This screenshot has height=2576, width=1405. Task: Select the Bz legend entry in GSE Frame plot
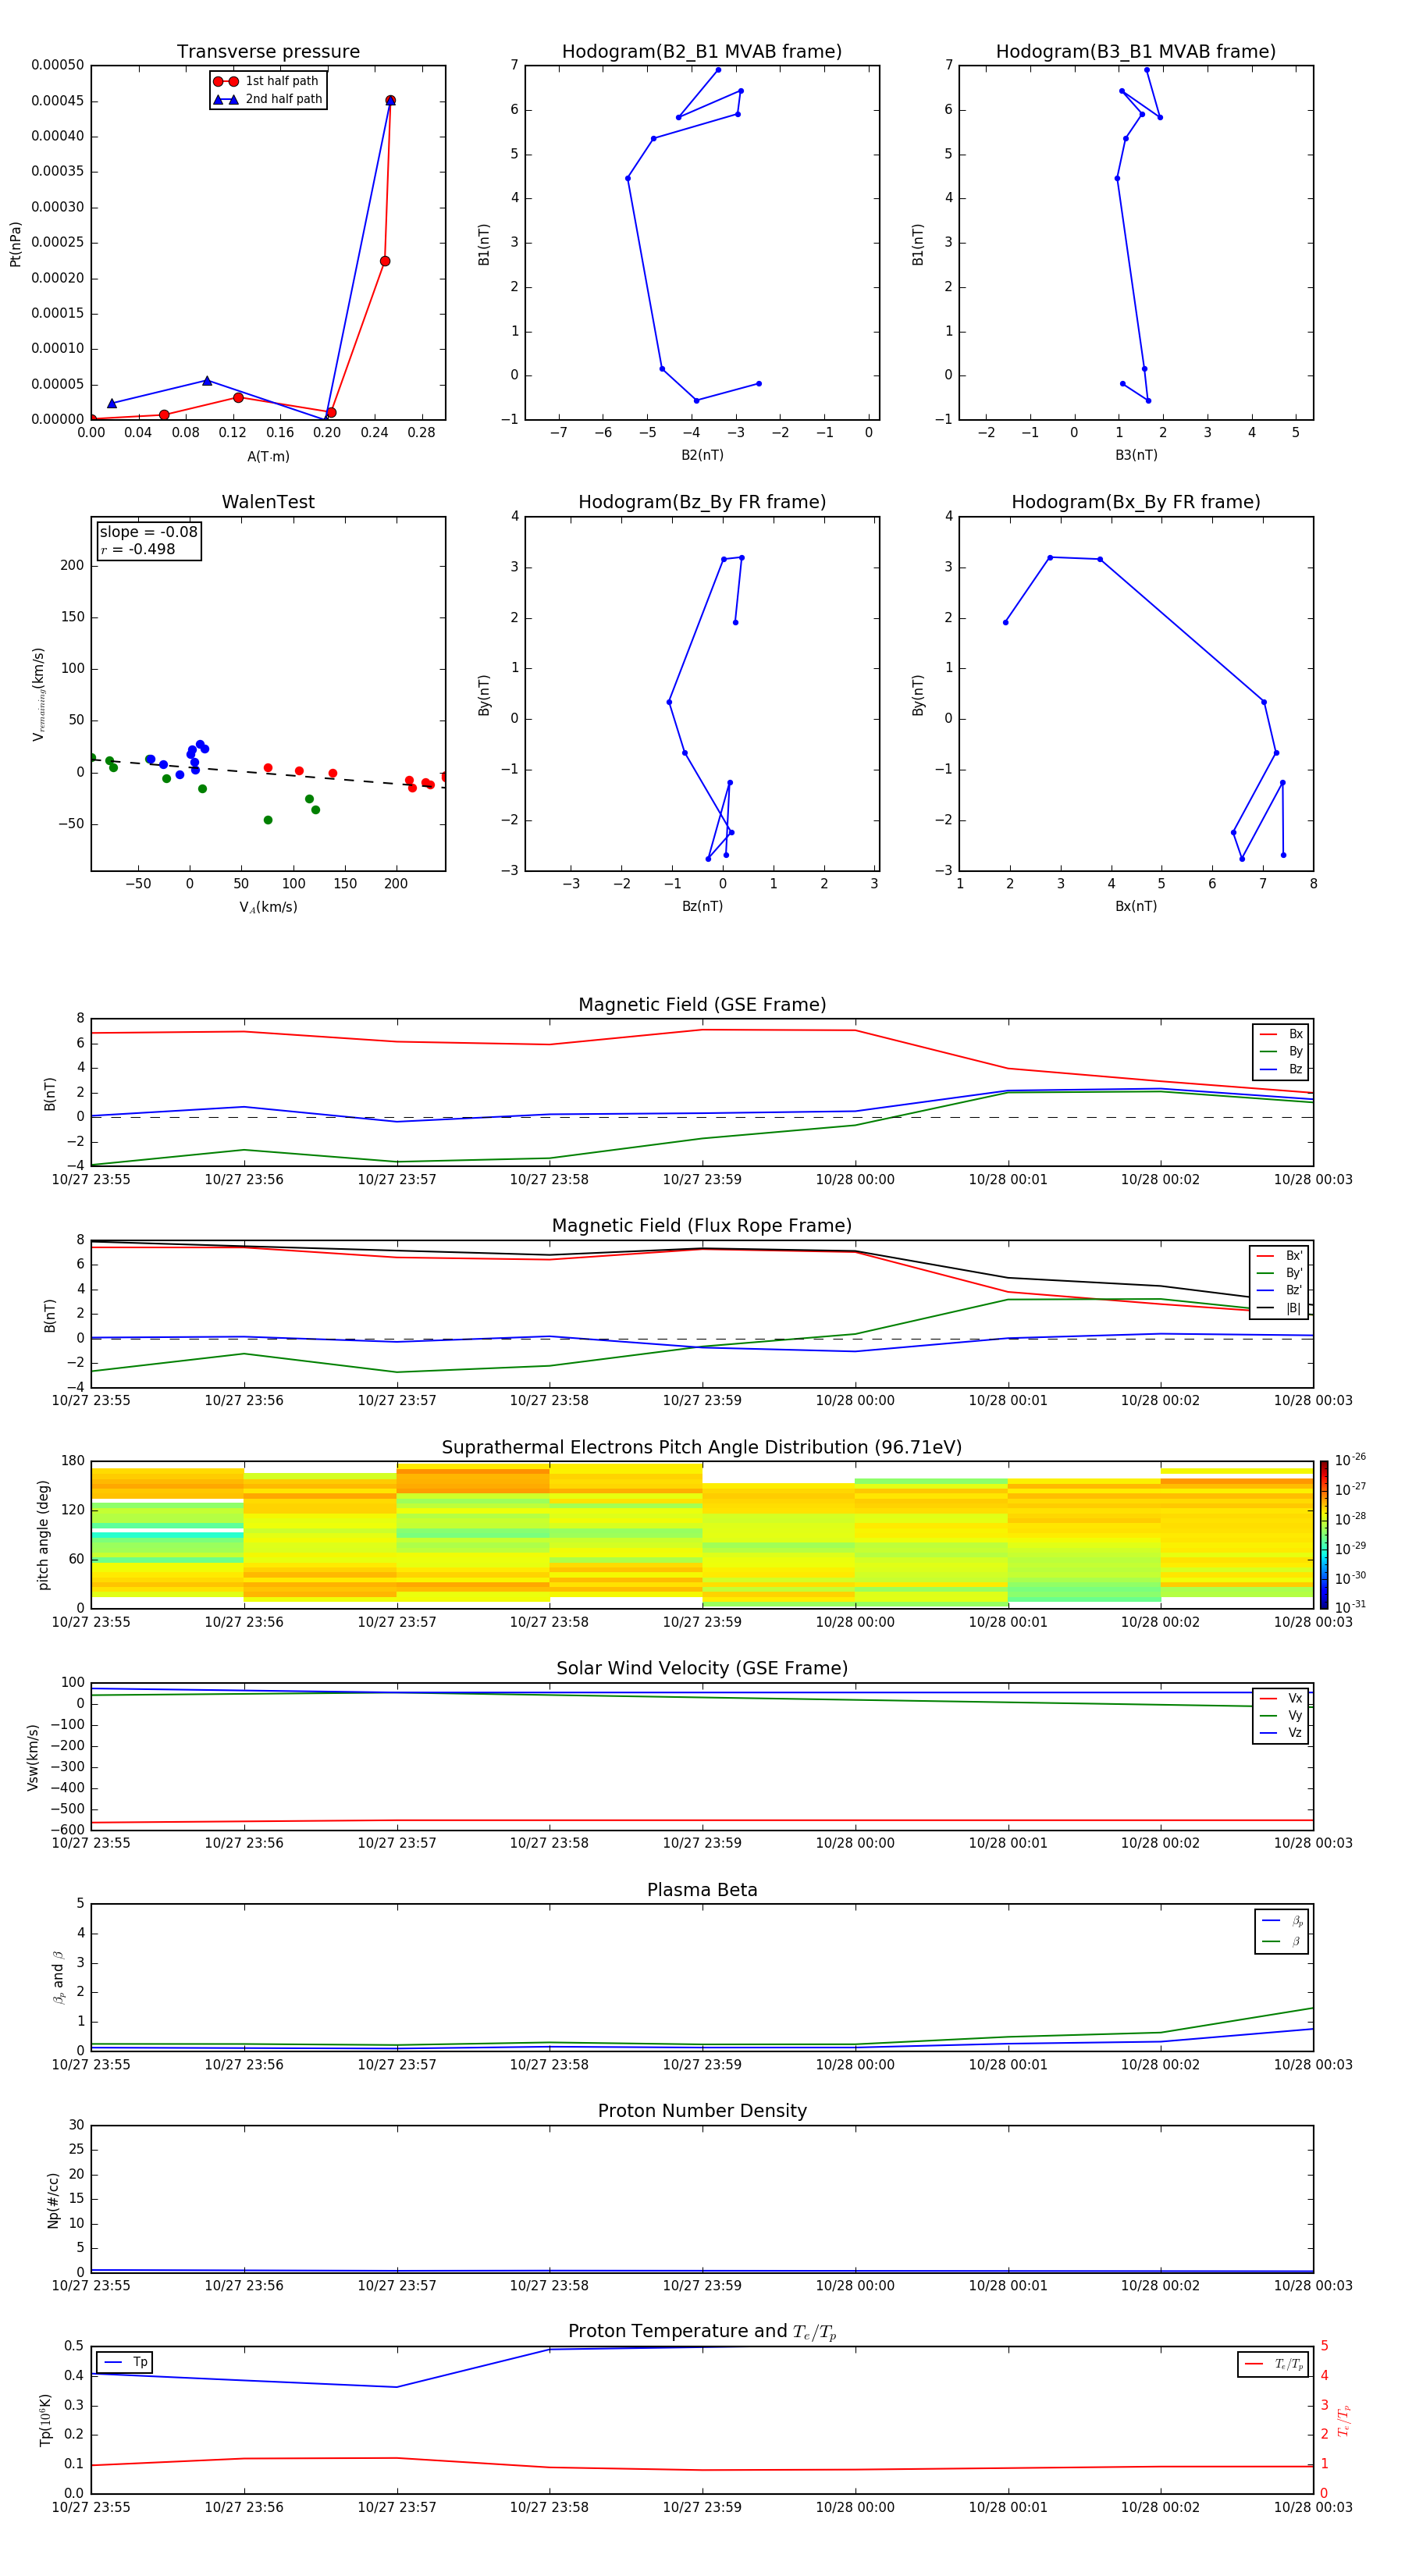pyautogui.click(x=1281, y=1069)
